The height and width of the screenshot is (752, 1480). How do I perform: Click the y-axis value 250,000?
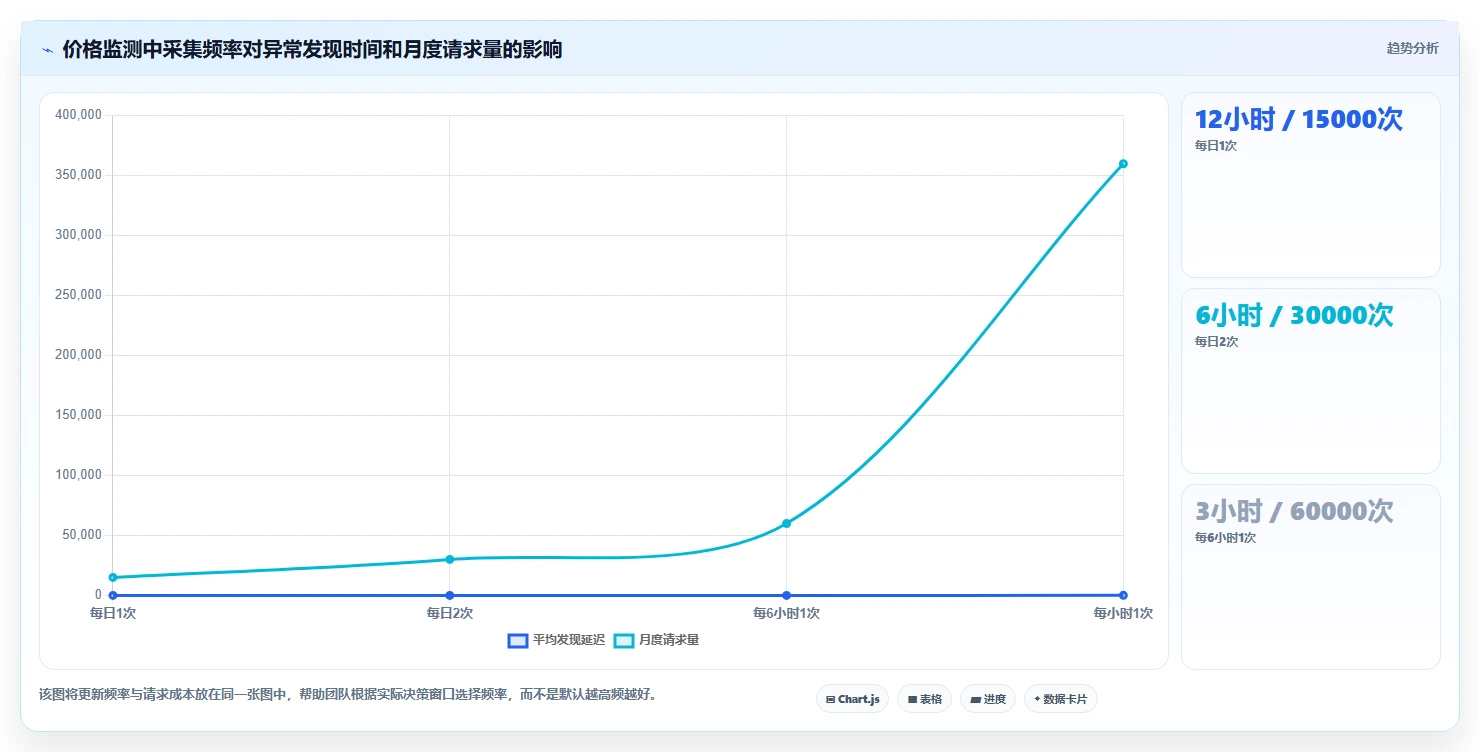(x=79, y=295)
